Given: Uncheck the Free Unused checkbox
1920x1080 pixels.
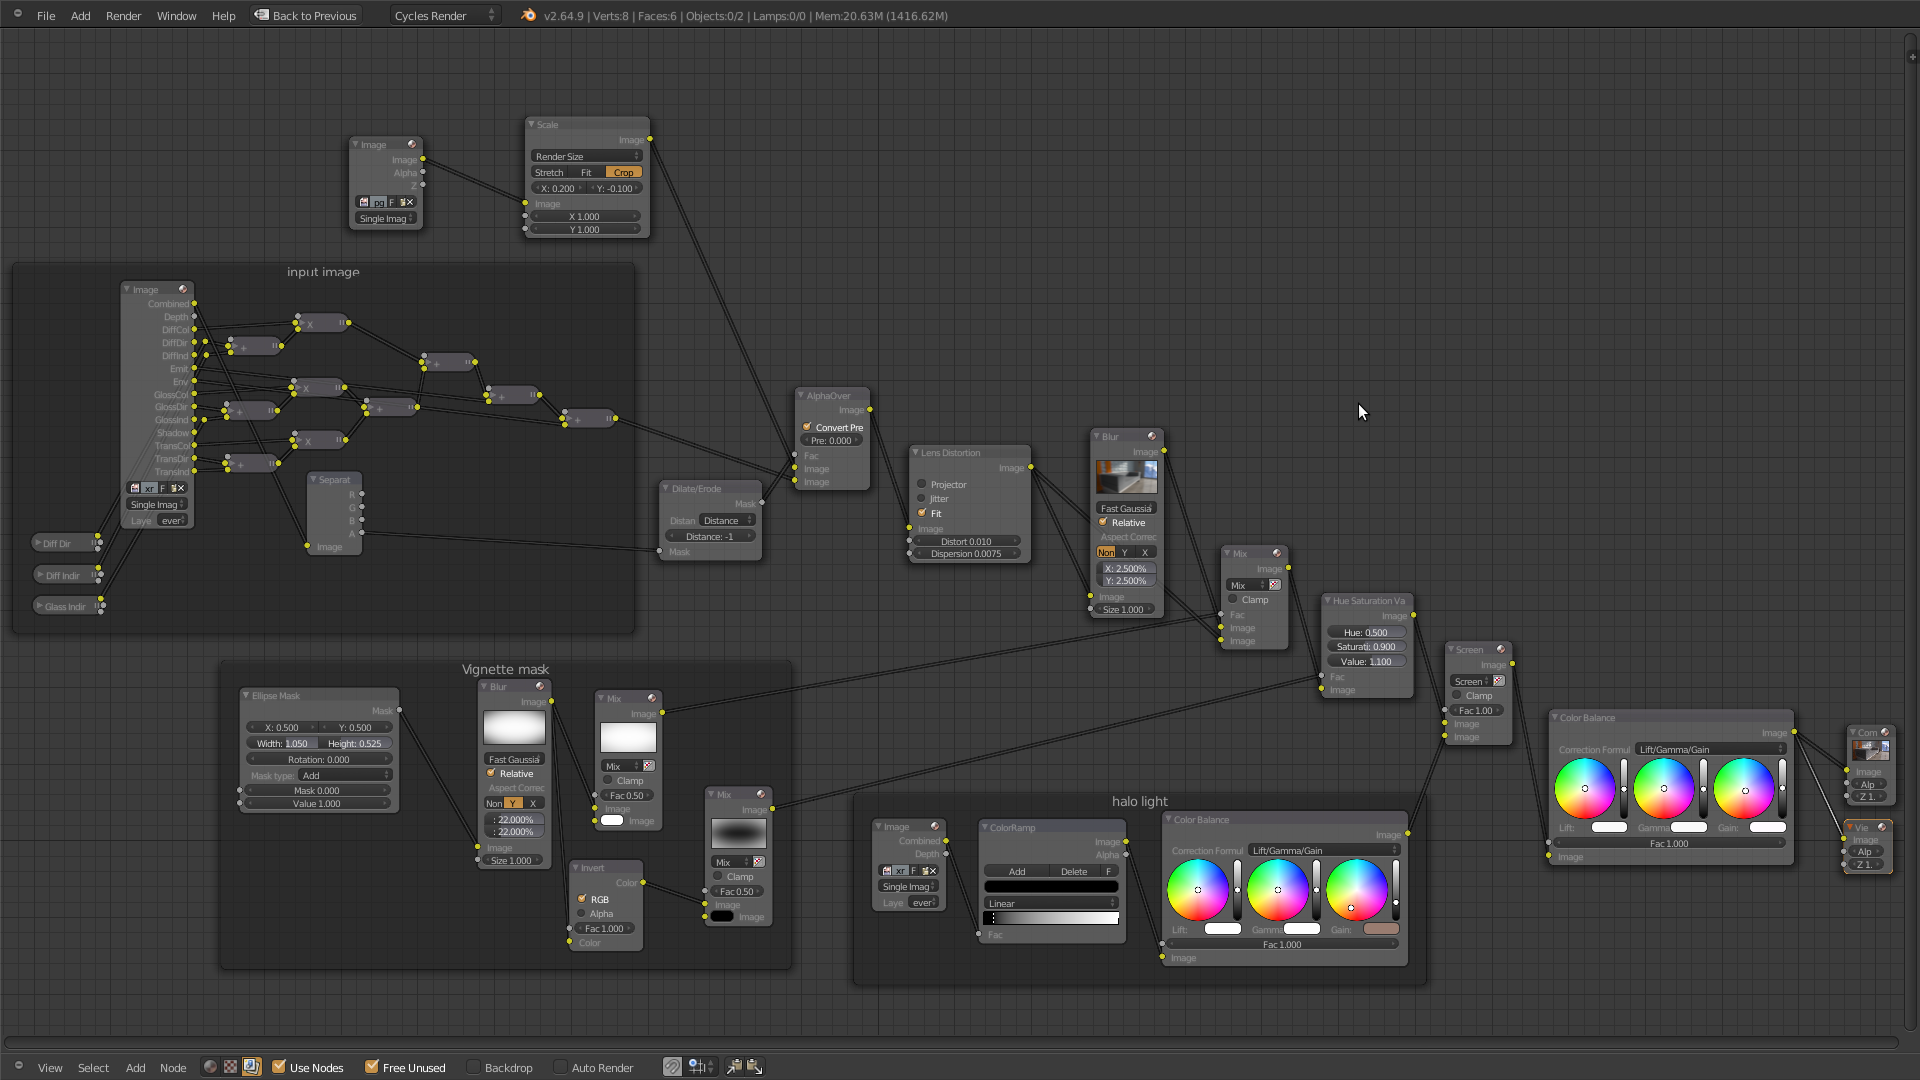Looking at the screenshot, I should [372, 1067].
